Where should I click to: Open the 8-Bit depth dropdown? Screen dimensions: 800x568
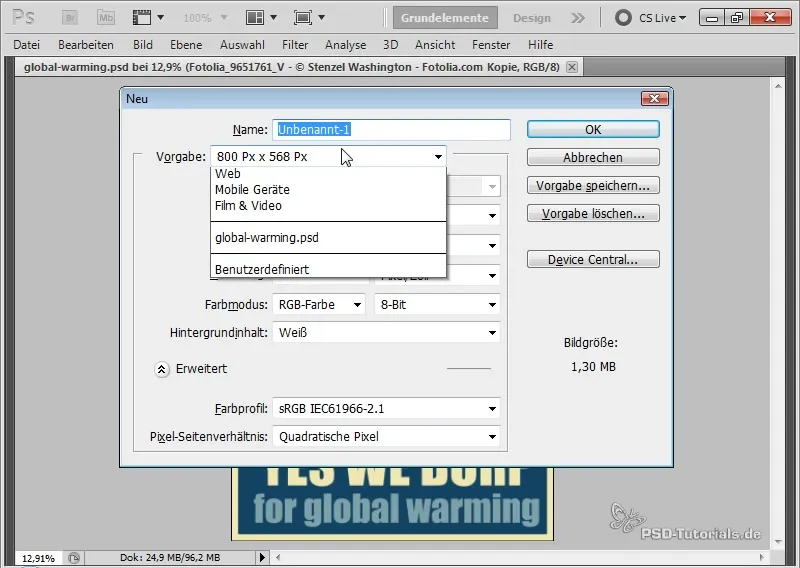[x=437, y=305]
